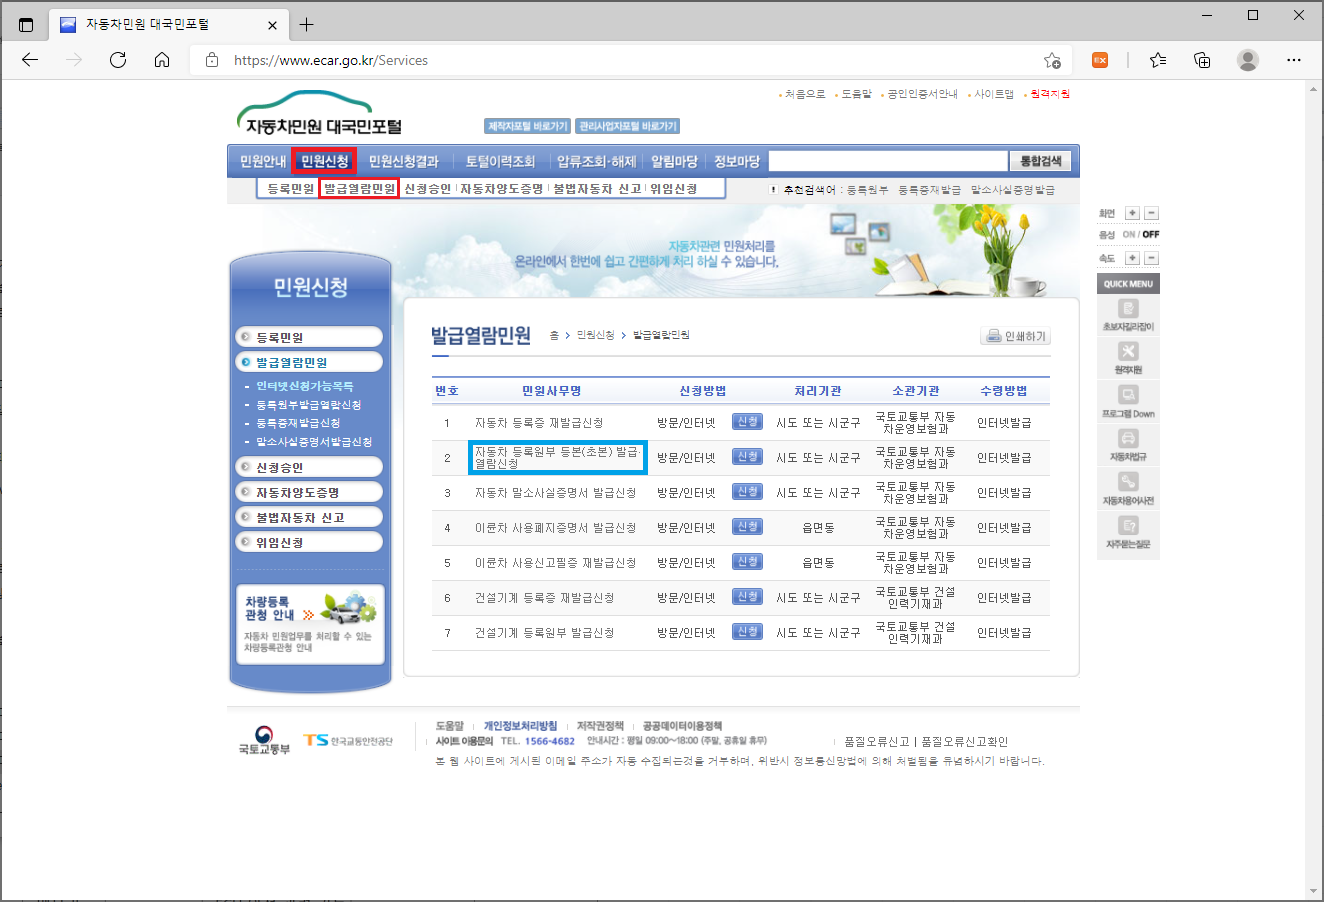Refresh the browser page

118,60
